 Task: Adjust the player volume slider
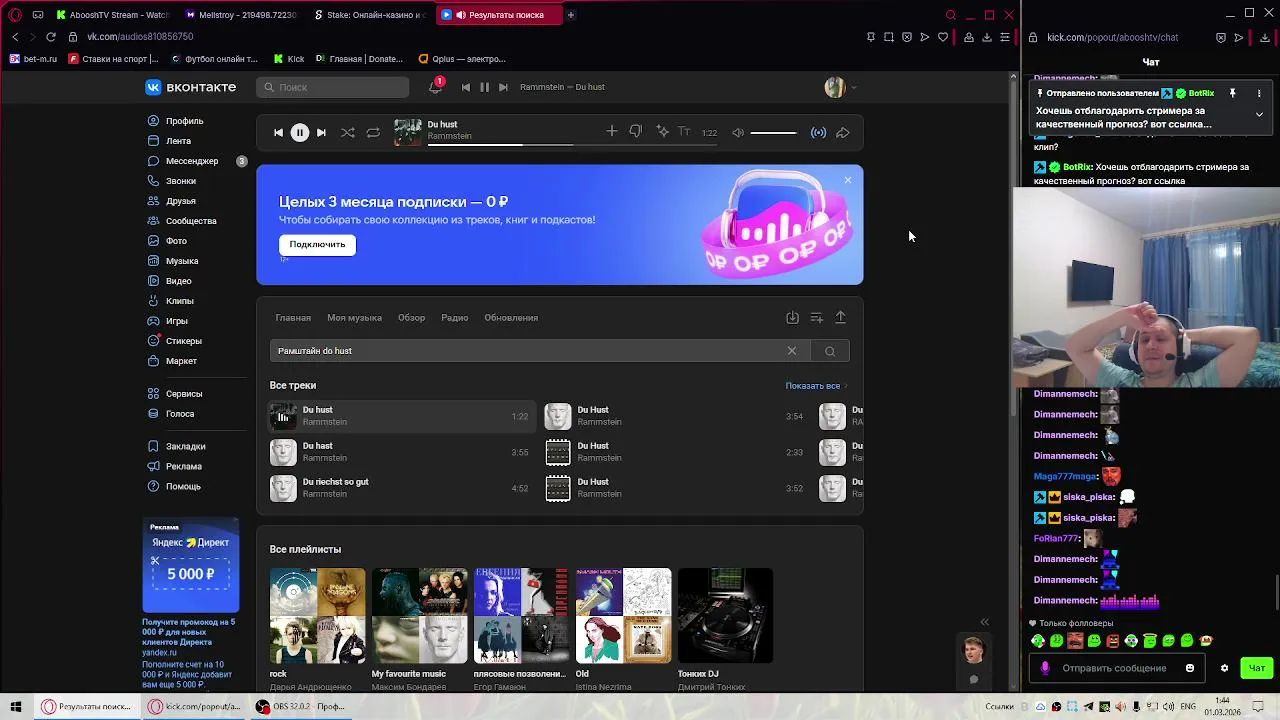pos(773,132)
